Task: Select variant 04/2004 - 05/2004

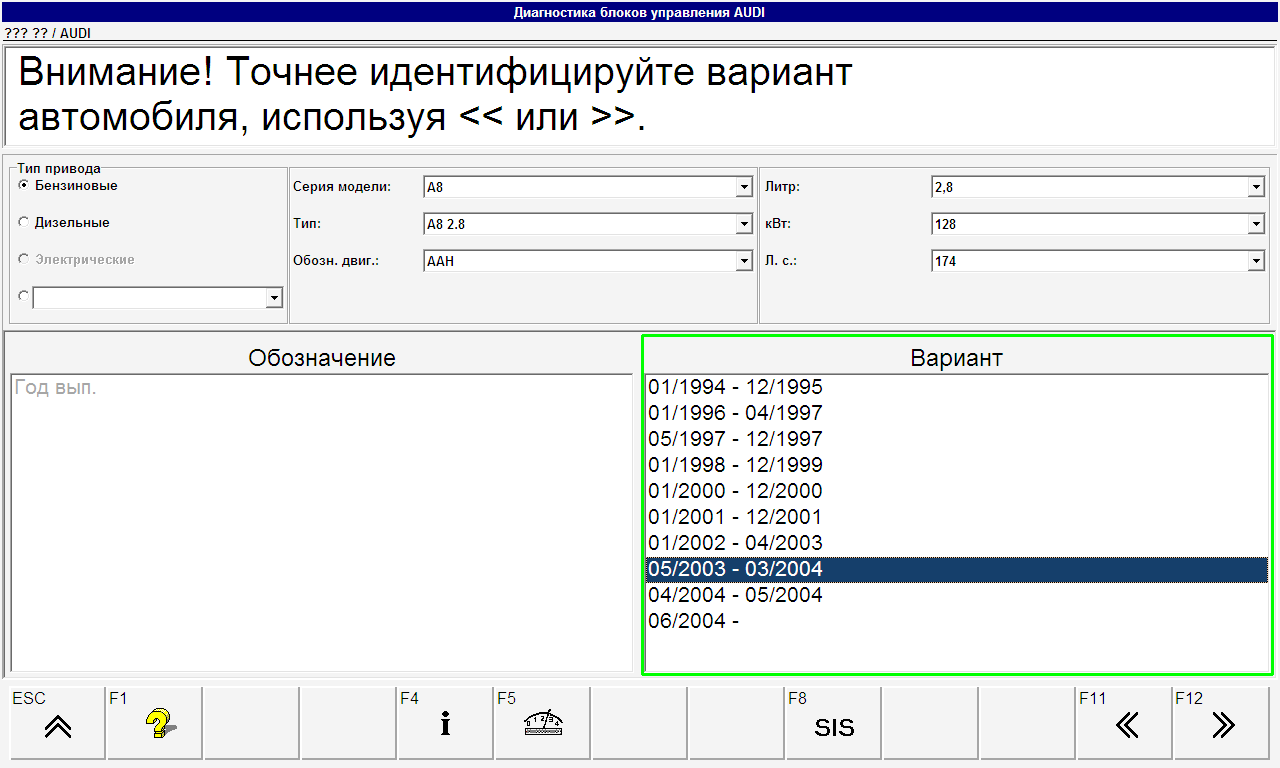Action: (x=956, y=595)
